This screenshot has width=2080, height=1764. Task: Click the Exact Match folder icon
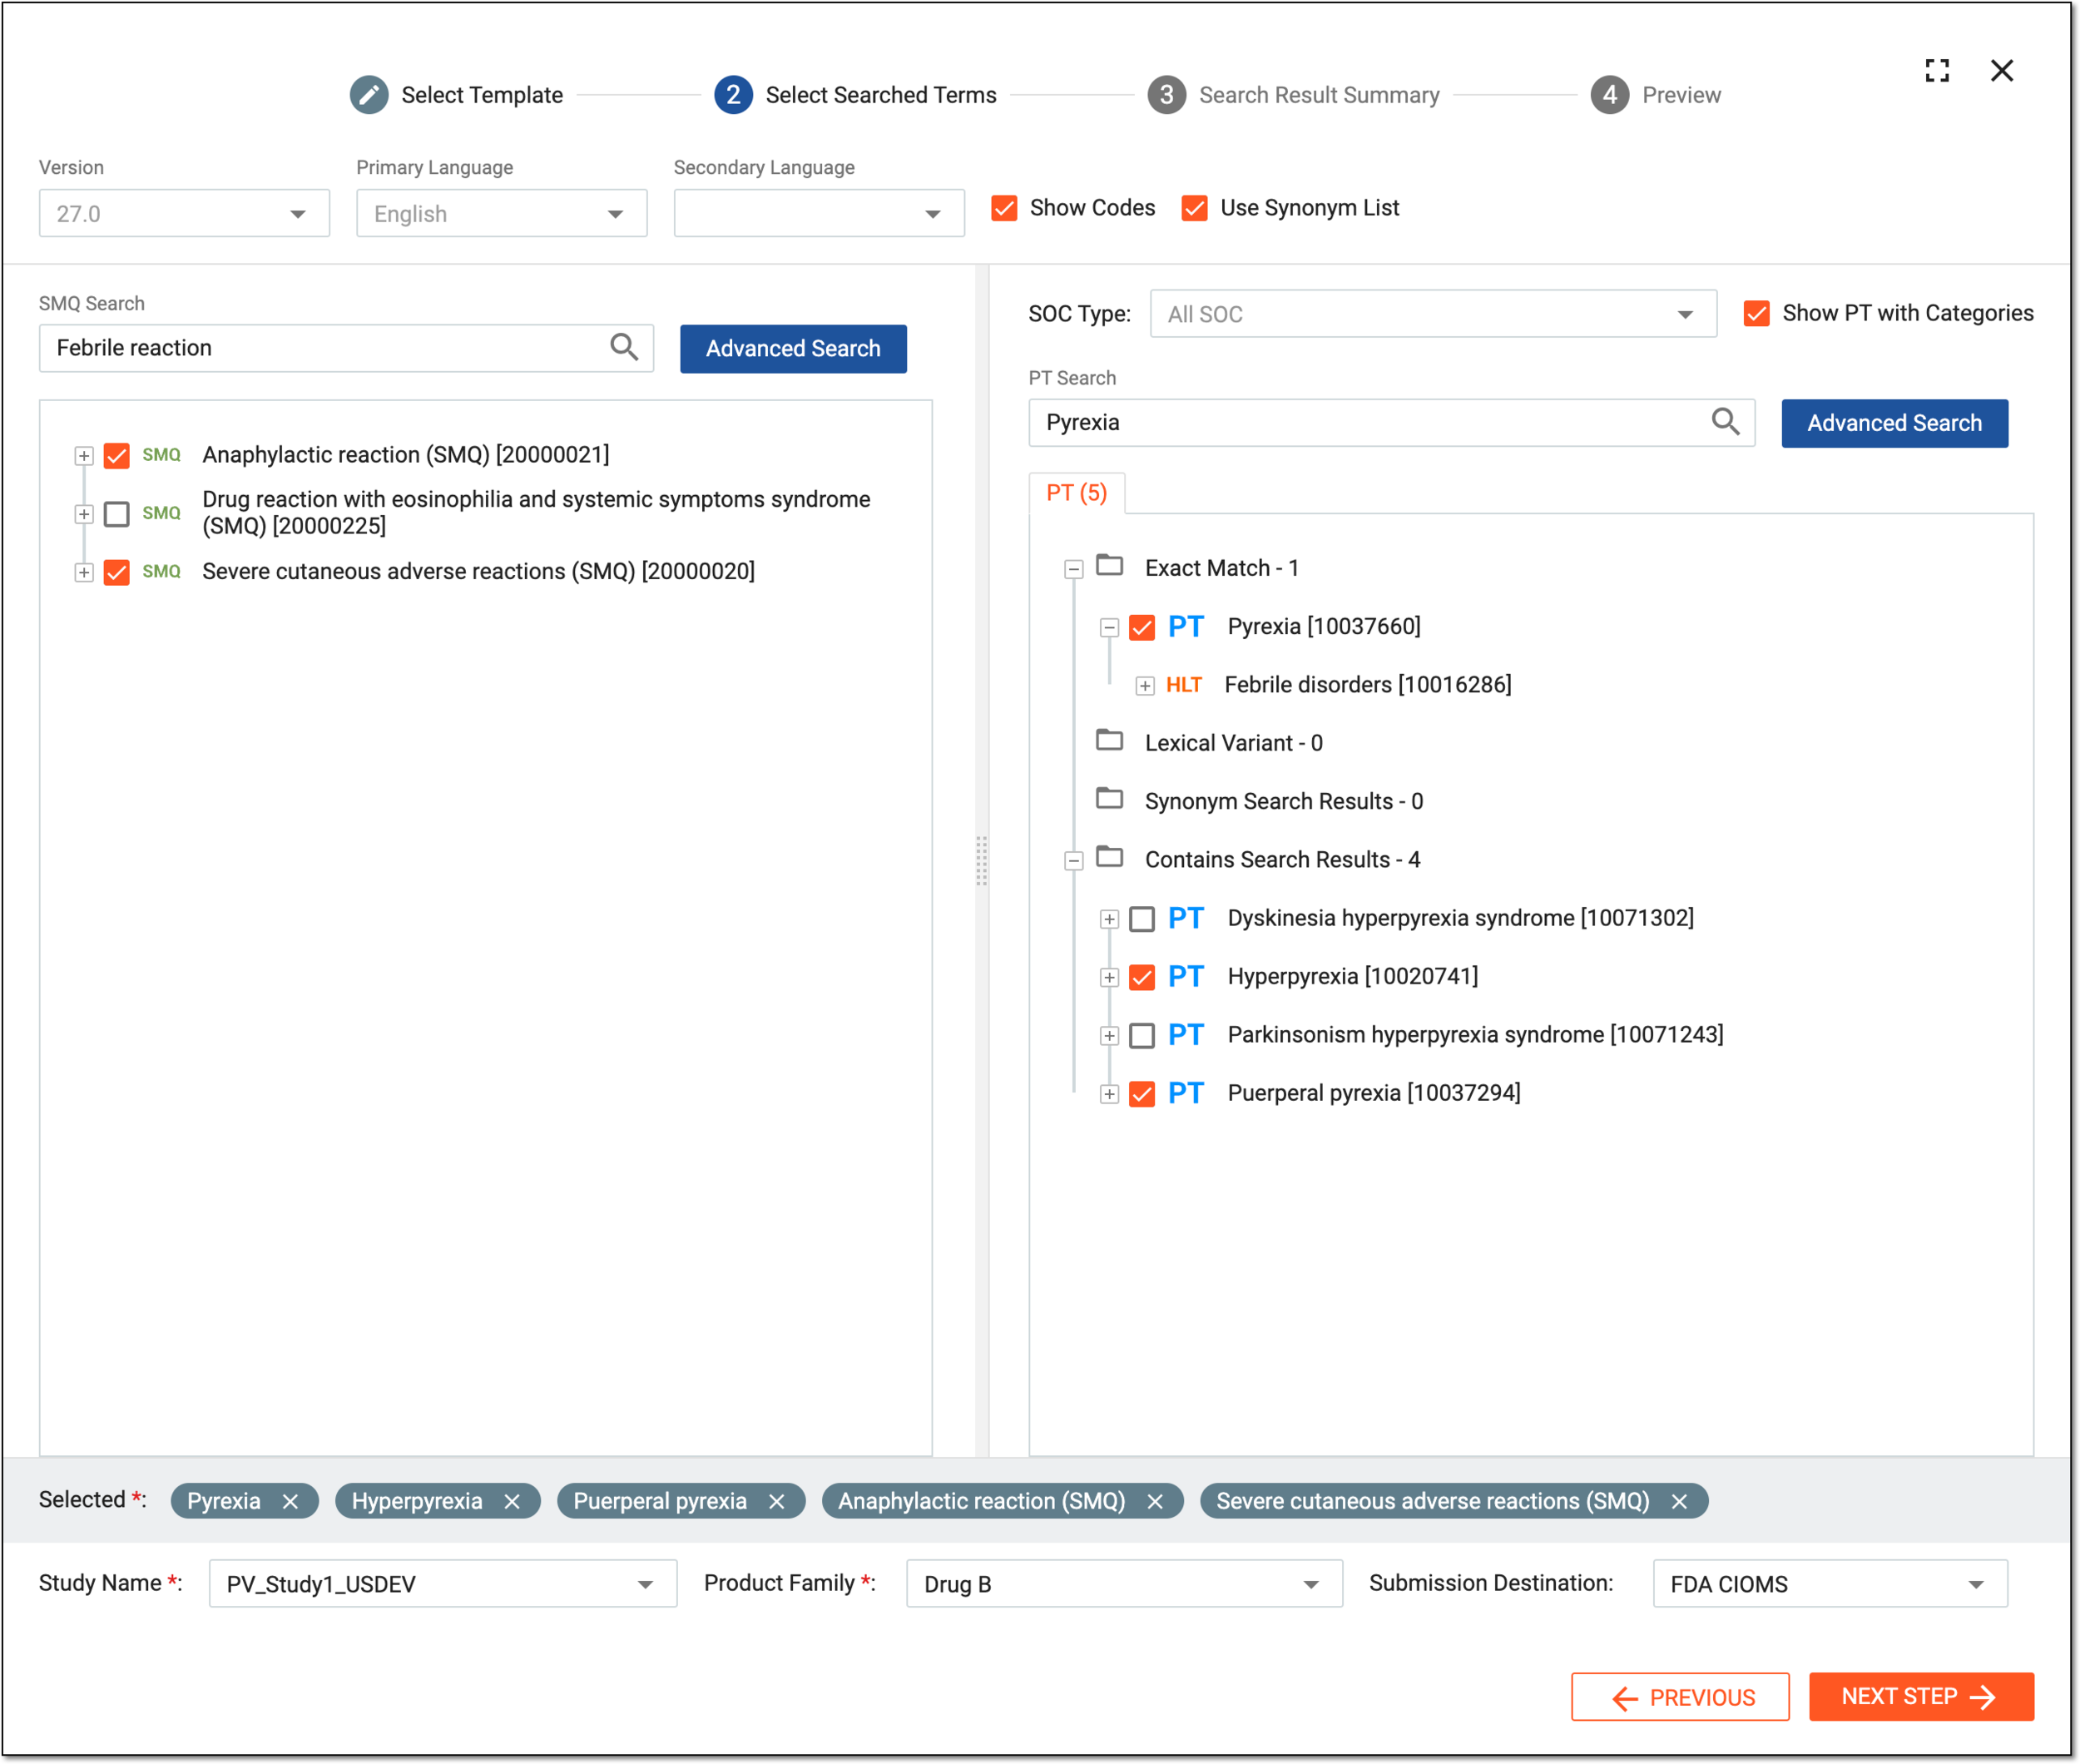(1109, 566)
